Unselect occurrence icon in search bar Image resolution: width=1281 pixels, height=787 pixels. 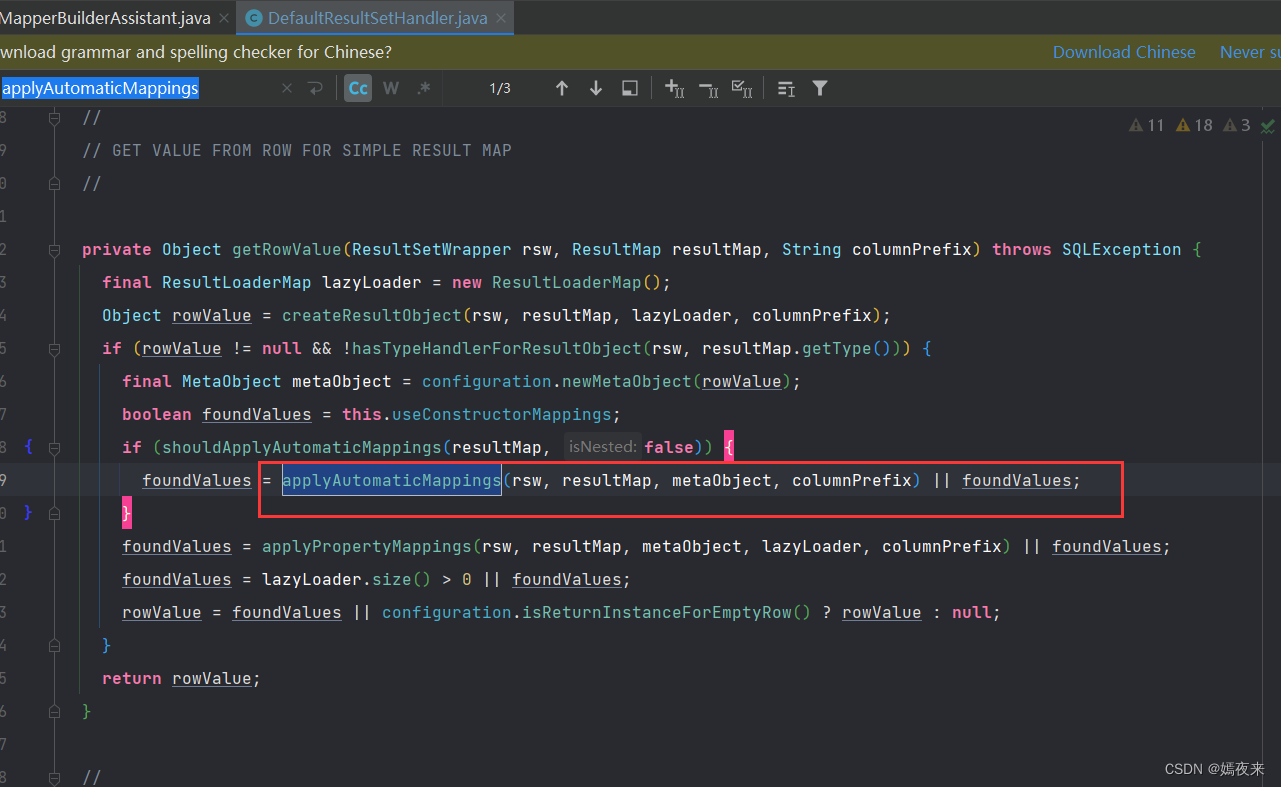click(x=709, y=88)
